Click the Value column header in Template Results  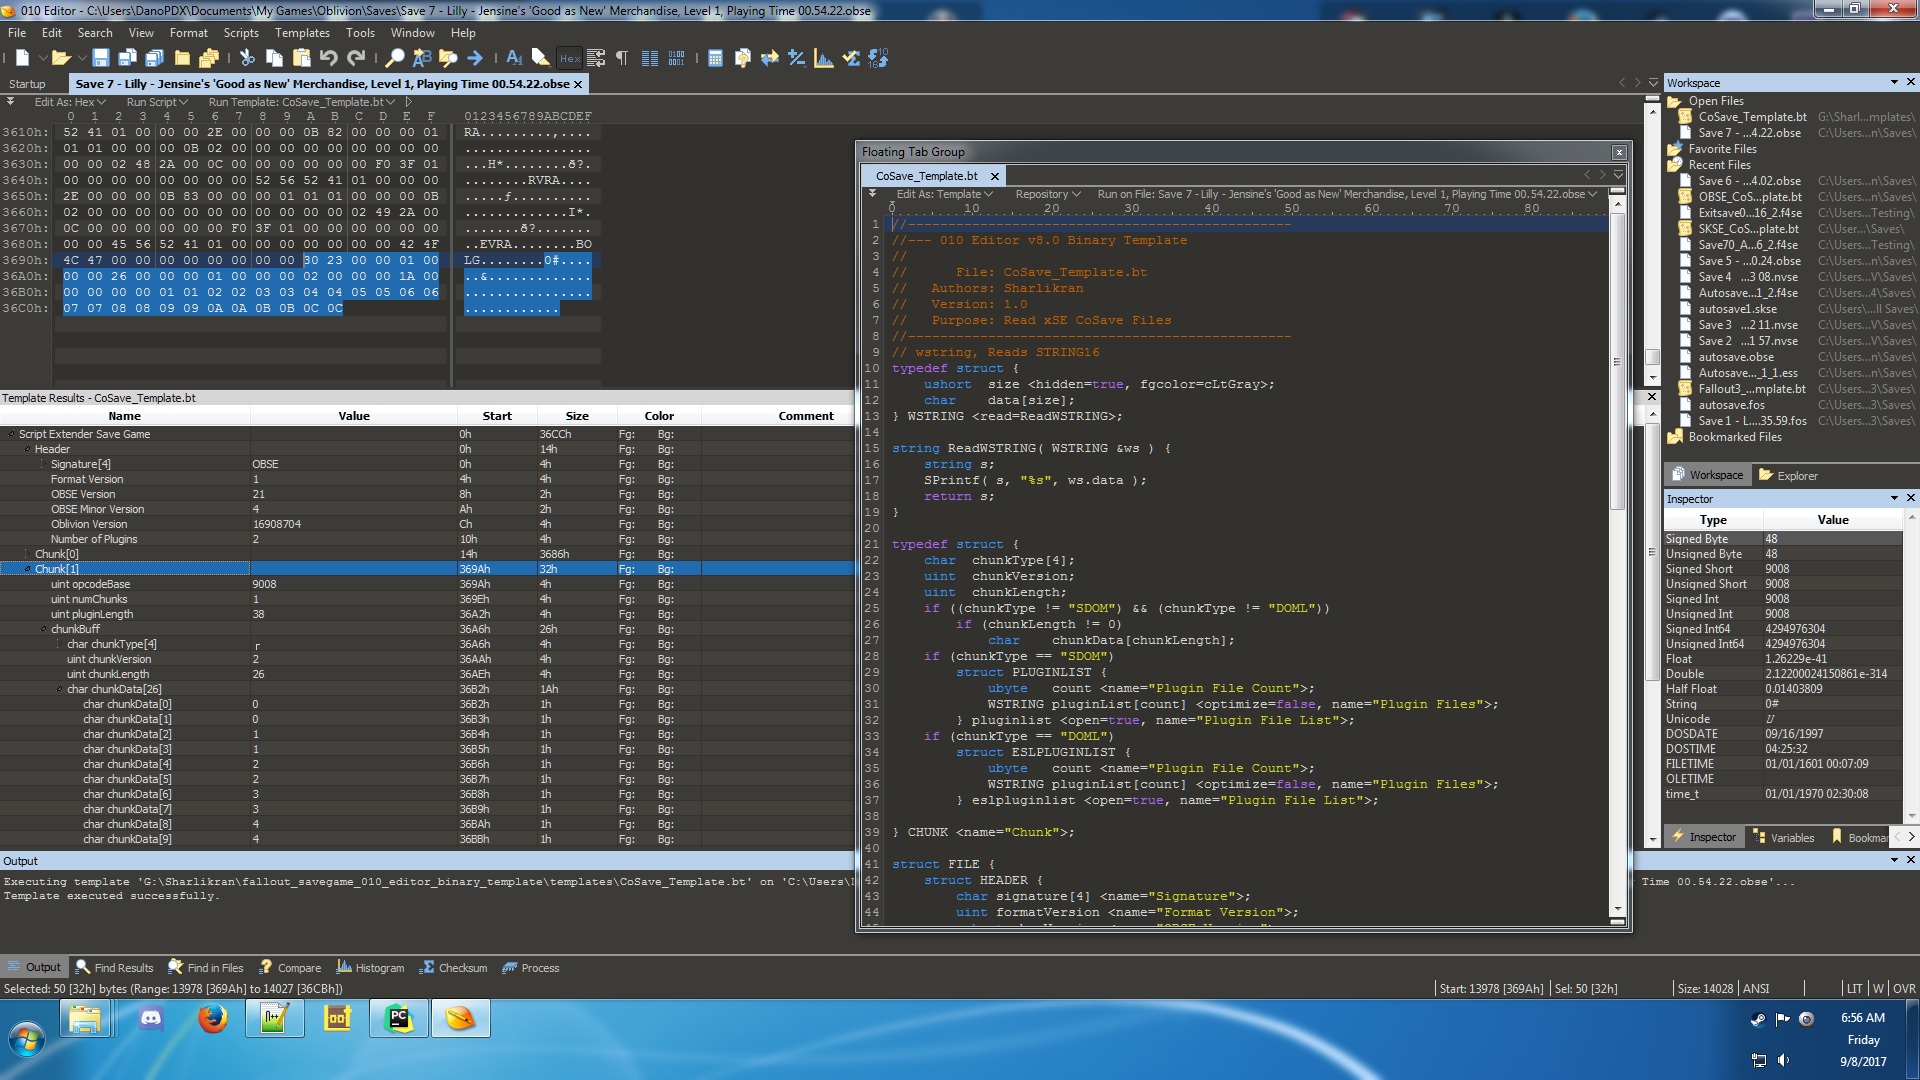[x=353, y=416]
